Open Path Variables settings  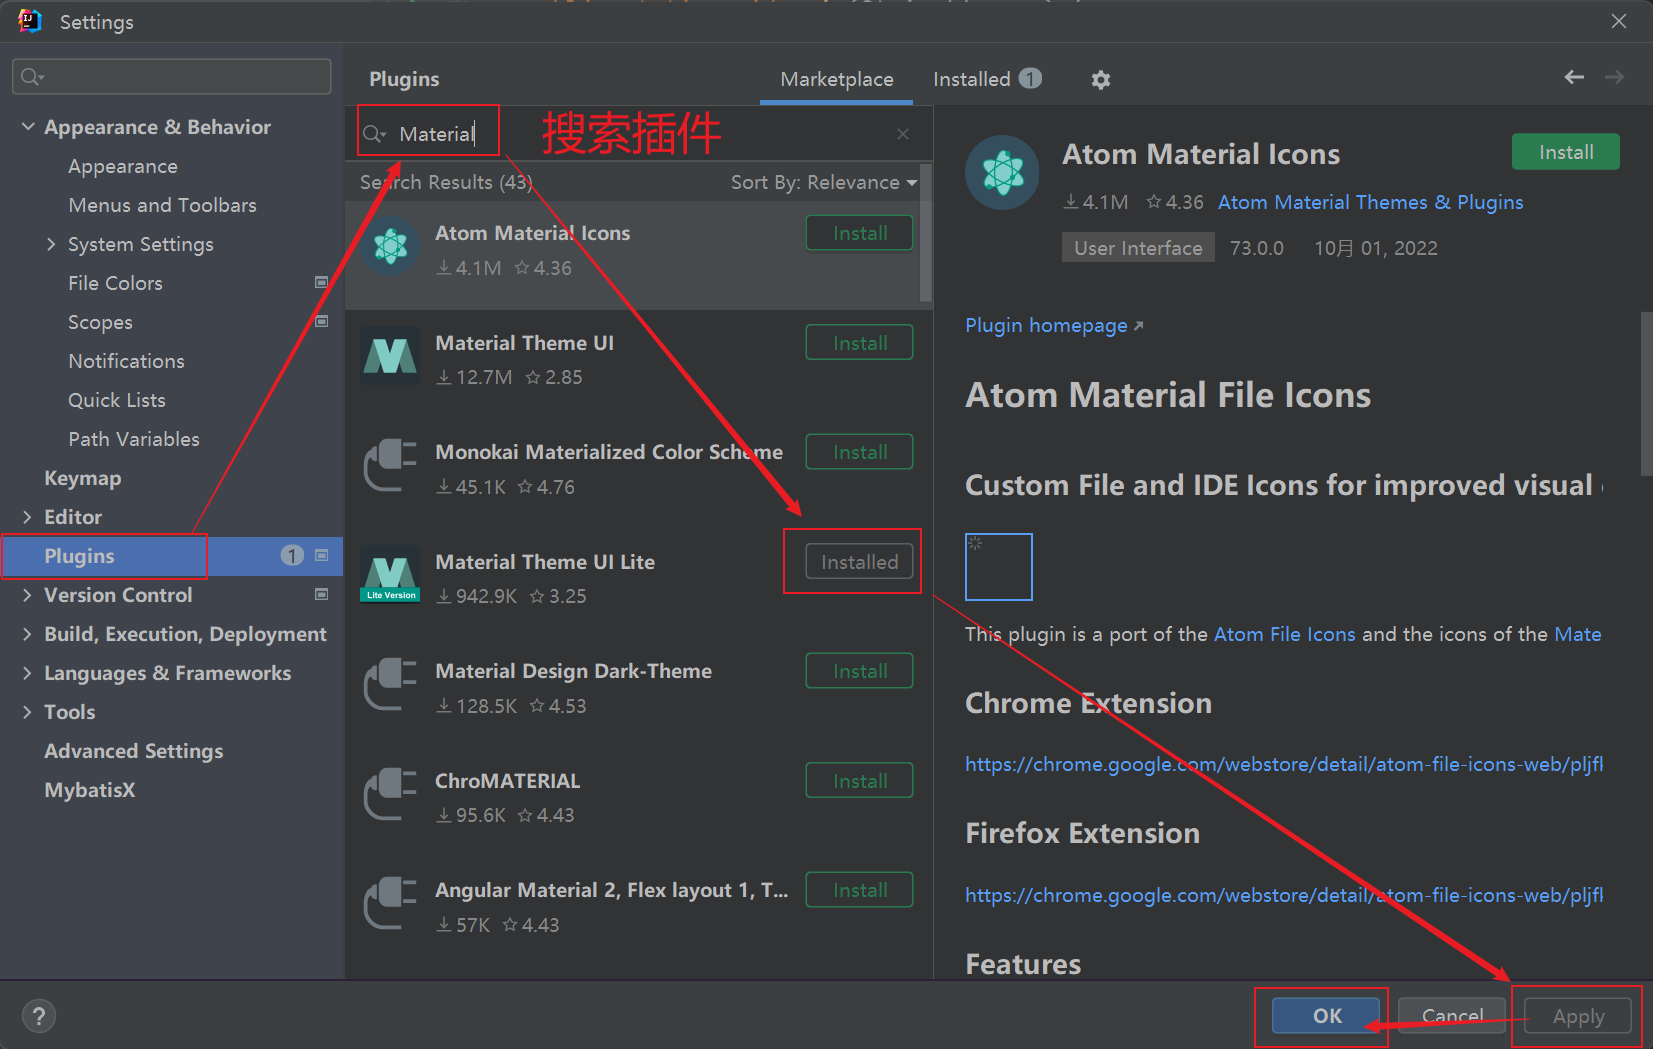pos(134,439)
